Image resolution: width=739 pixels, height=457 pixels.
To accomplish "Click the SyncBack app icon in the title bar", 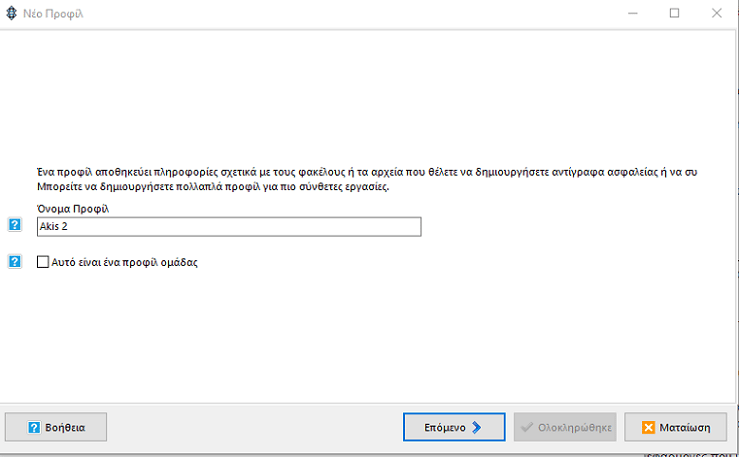I will tap(11, 13).
